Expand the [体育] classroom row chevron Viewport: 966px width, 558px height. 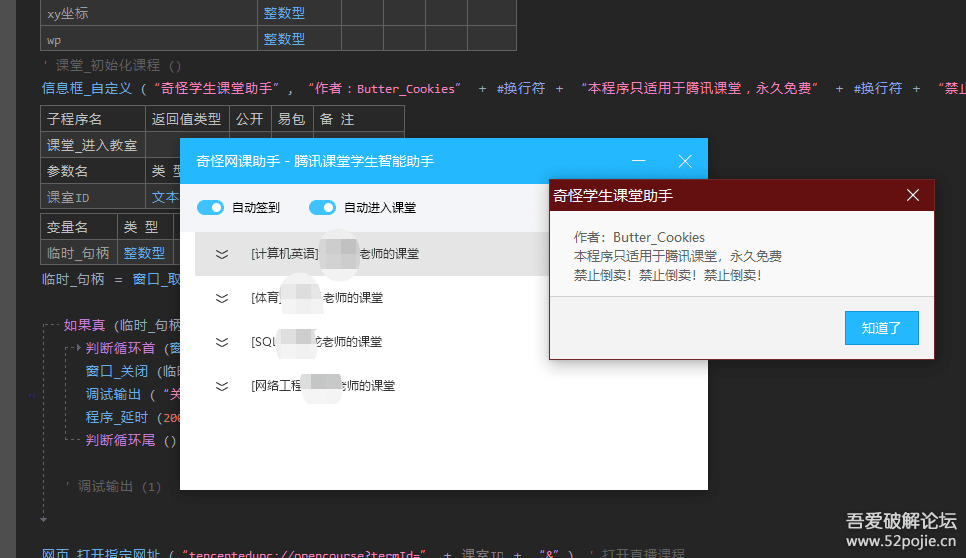[x=222, y=298]
